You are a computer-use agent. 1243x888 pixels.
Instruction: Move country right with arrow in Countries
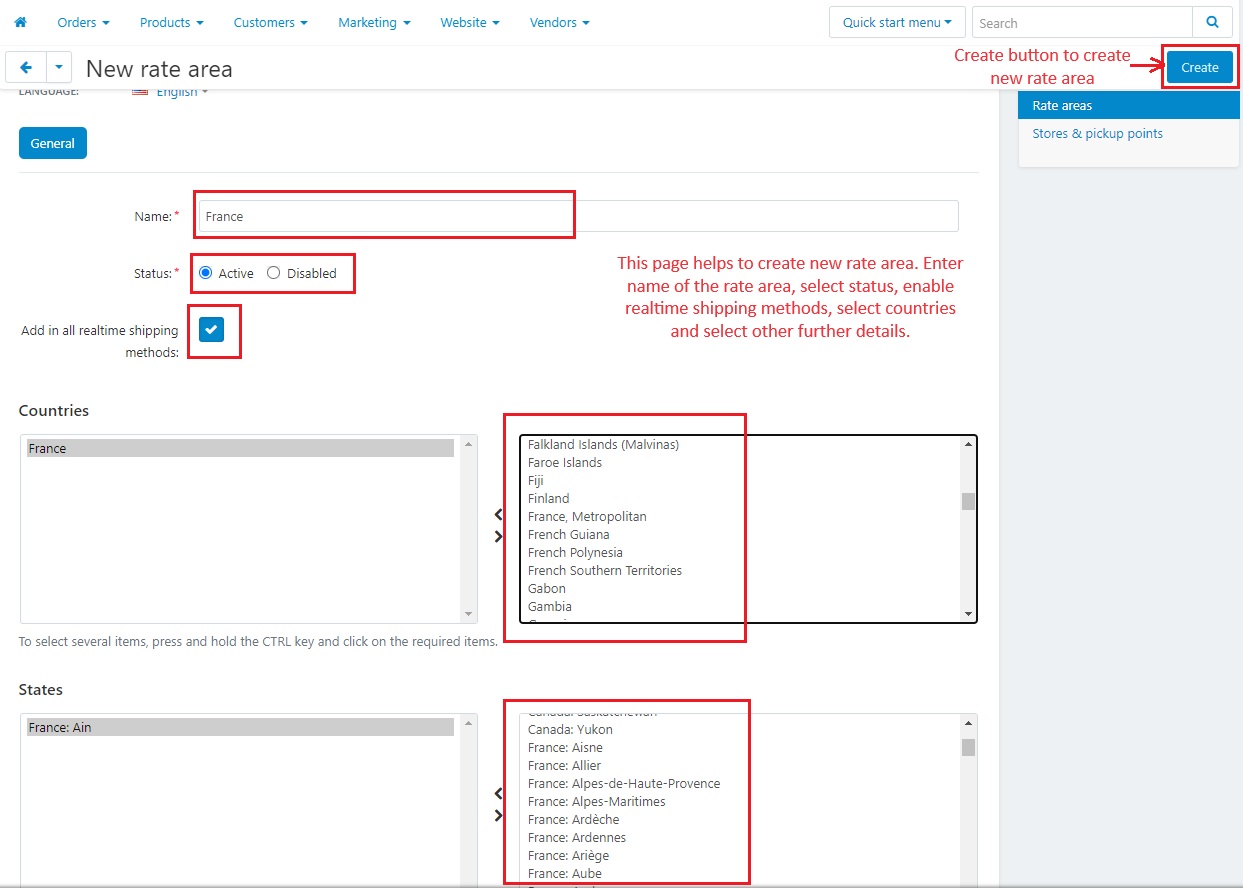coord(498,537)
